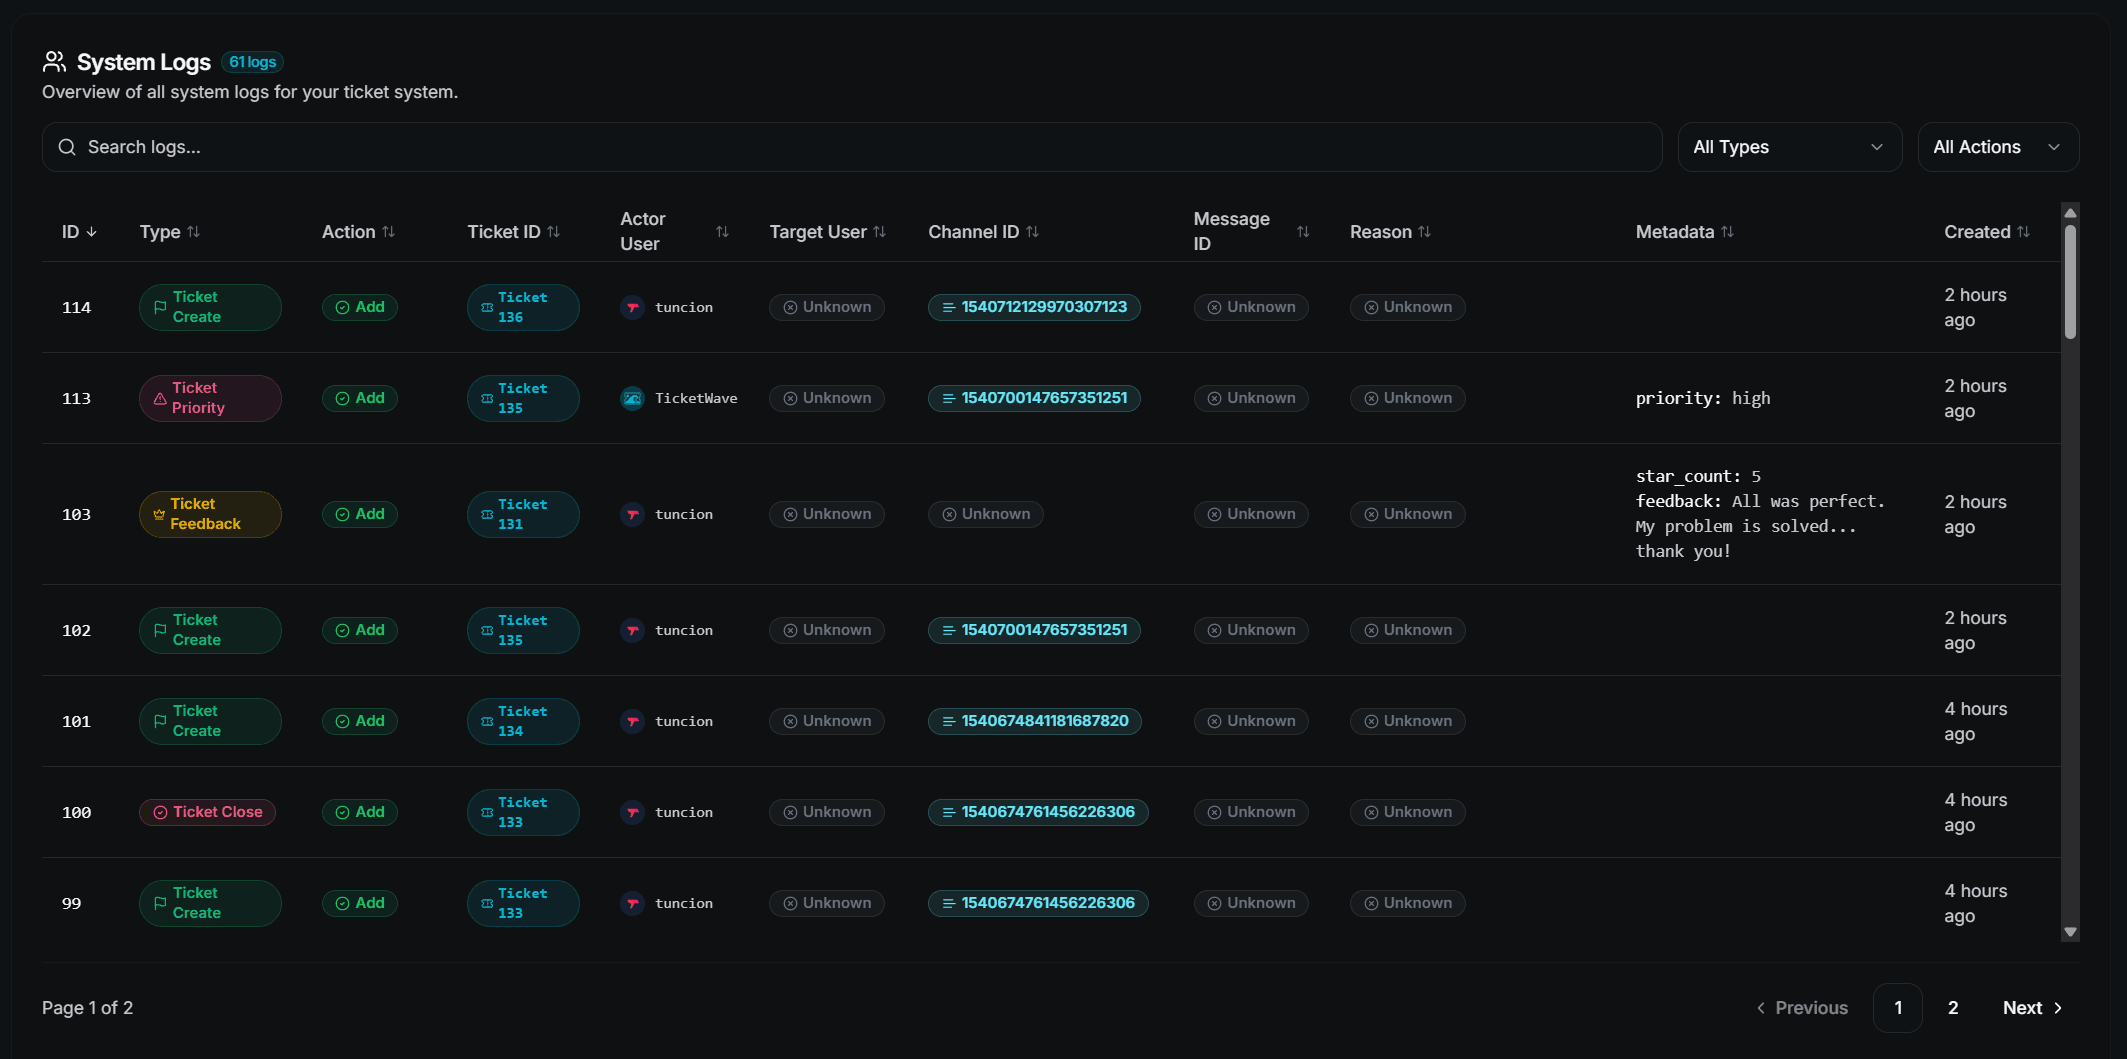Screen dimensions: 2127x1059
Task: Open Ticket 136 link
Action: click(523, 307)
